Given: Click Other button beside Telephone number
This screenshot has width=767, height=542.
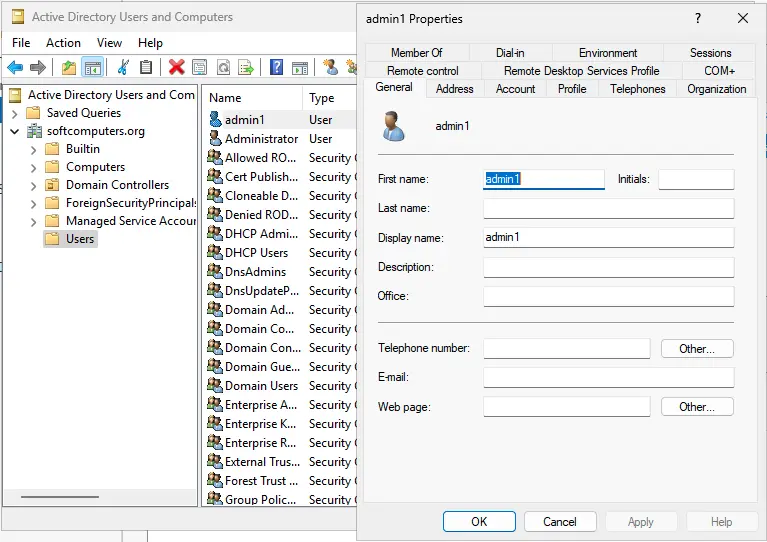Looking at the screenshot, I should click(x=697, y=349).
